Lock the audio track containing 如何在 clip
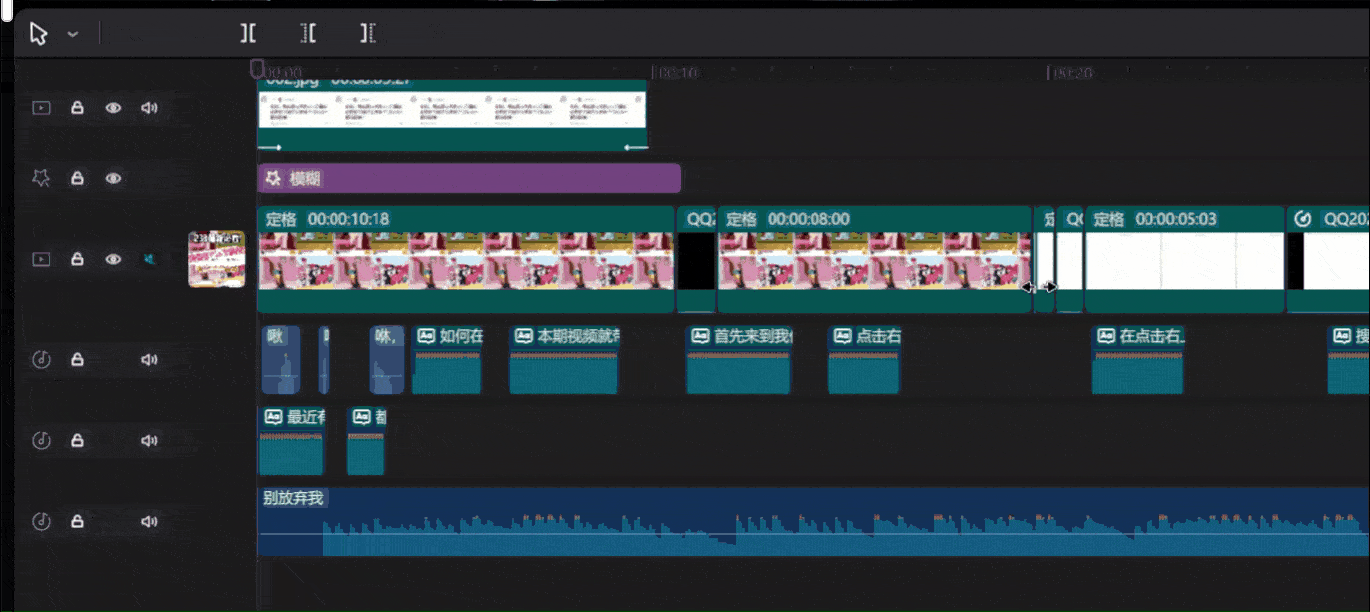The image size is (1370, 612). pyautogui.click(x=77, y=360)
